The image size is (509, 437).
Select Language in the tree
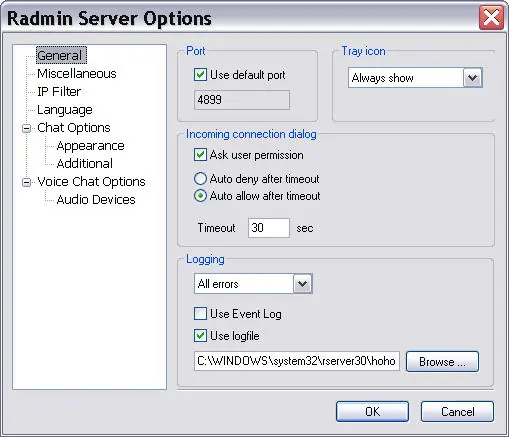[65, 110]
